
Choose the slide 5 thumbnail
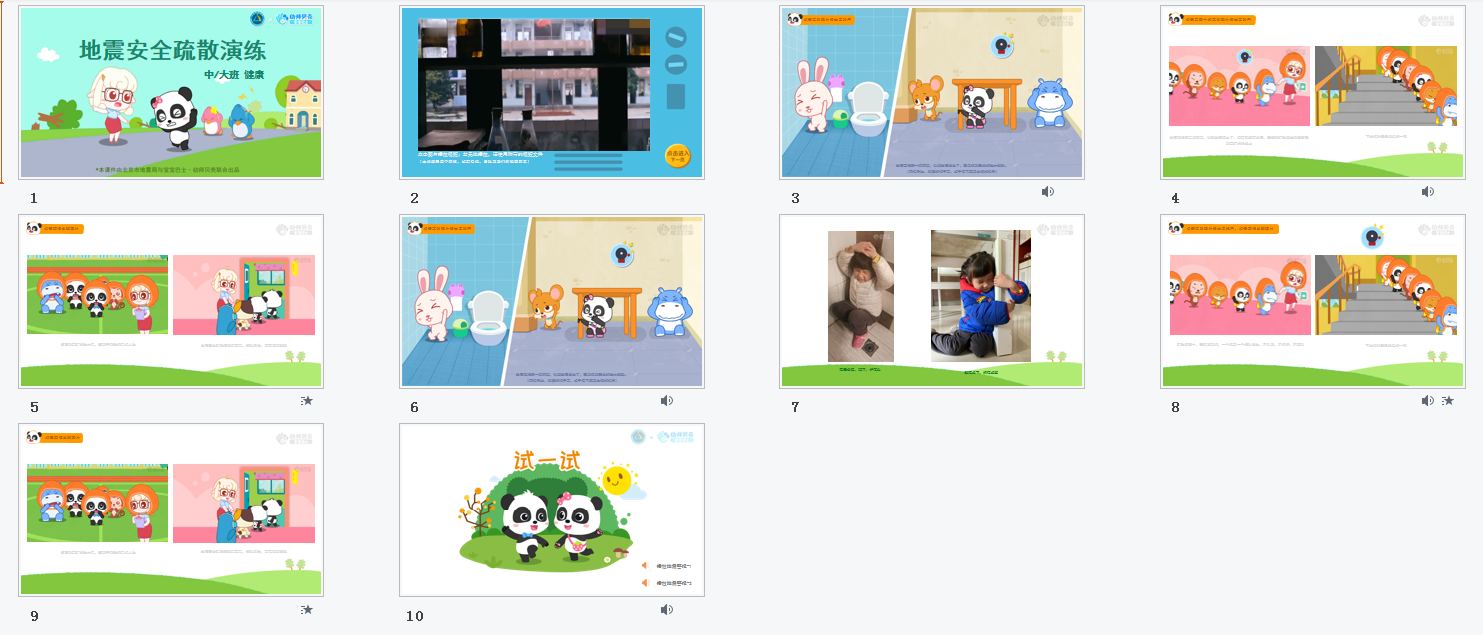click(171, 302)
